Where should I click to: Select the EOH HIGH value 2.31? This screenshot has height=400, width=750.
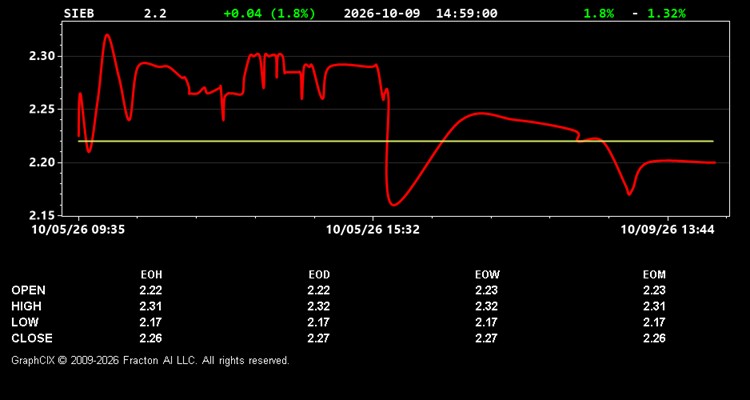tap(151, 306)
